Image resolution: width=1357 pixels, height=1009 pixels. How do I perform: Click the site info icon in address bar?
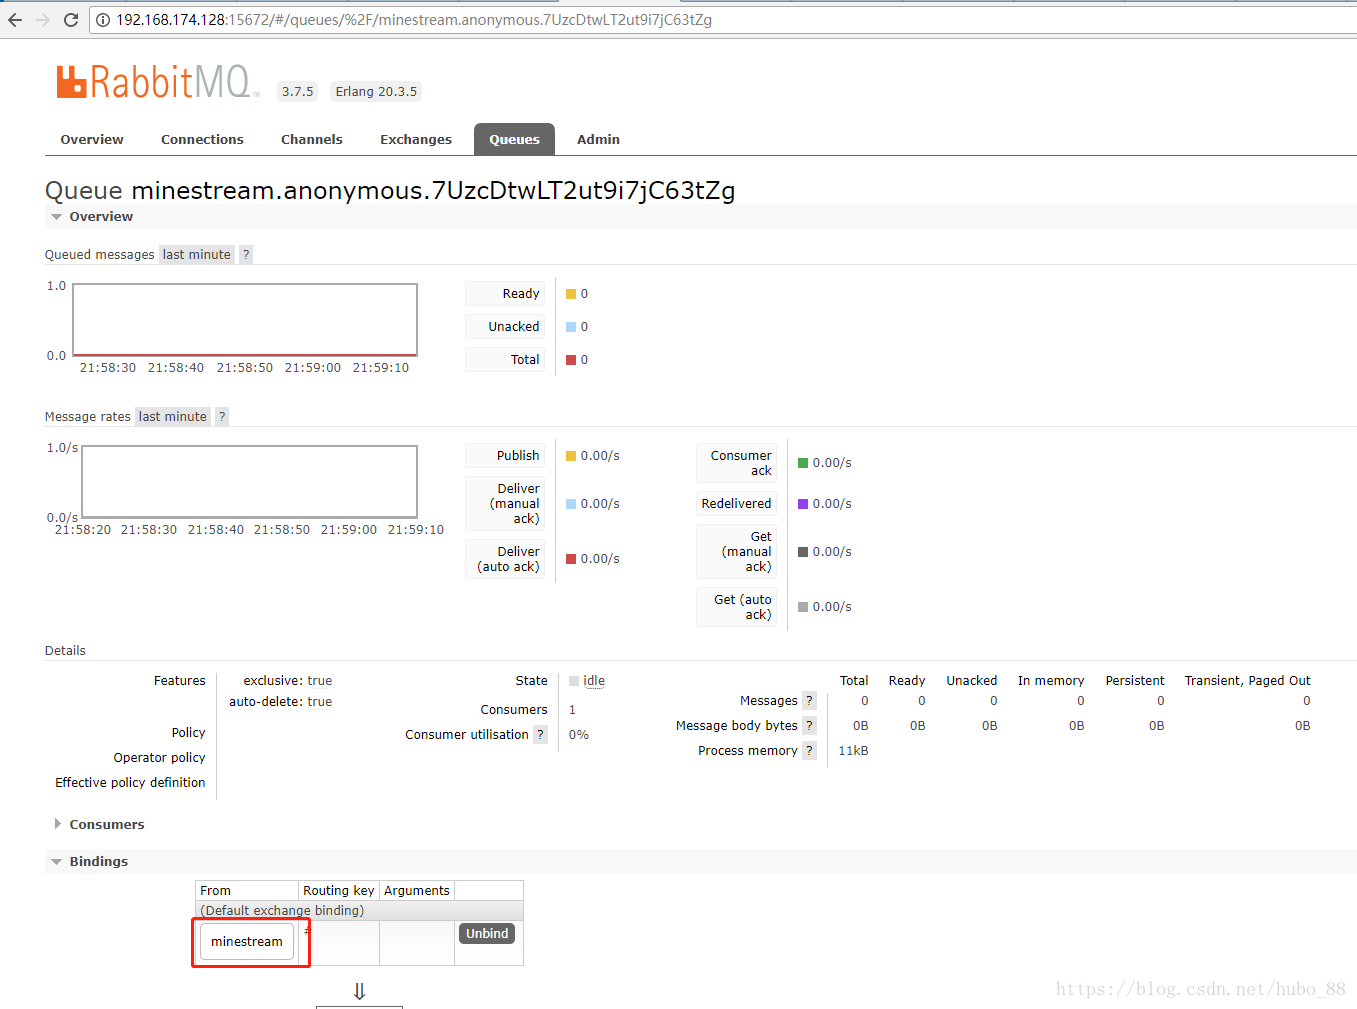pos(102,20)
